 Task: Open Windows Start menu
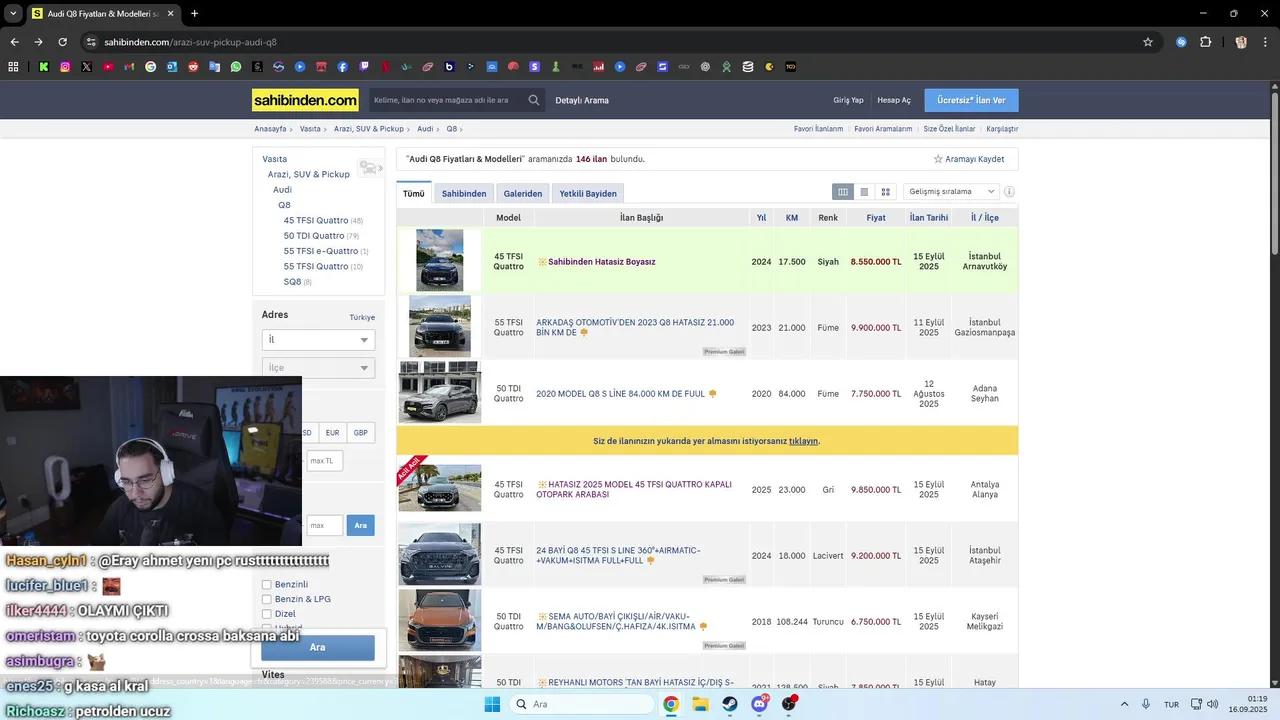pos(492,704)
